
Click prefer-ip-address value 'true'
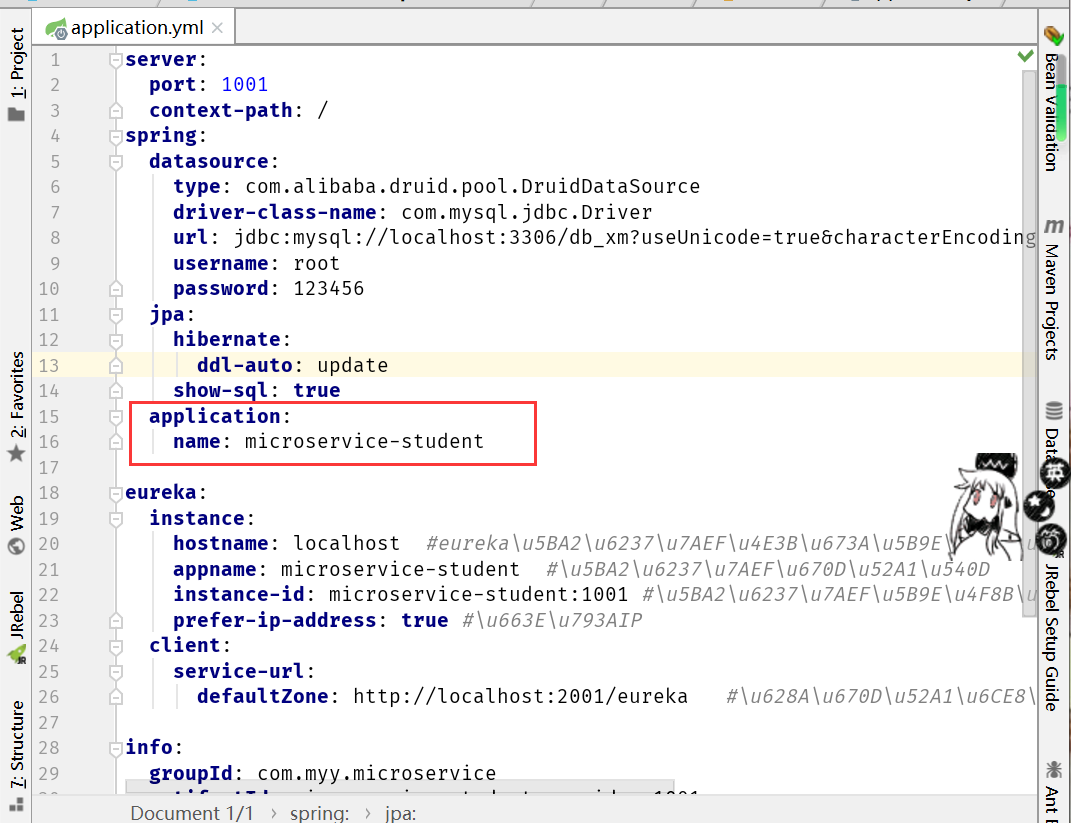(x=424, y=620)
